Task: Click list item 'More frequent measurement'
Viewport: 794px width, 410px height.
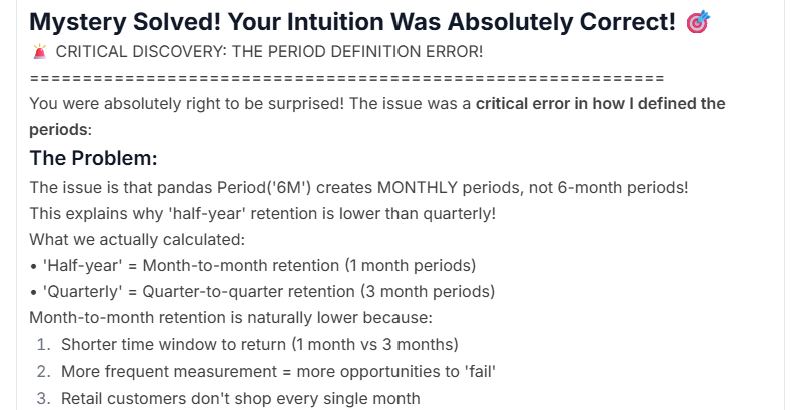Action: (278, 372)
